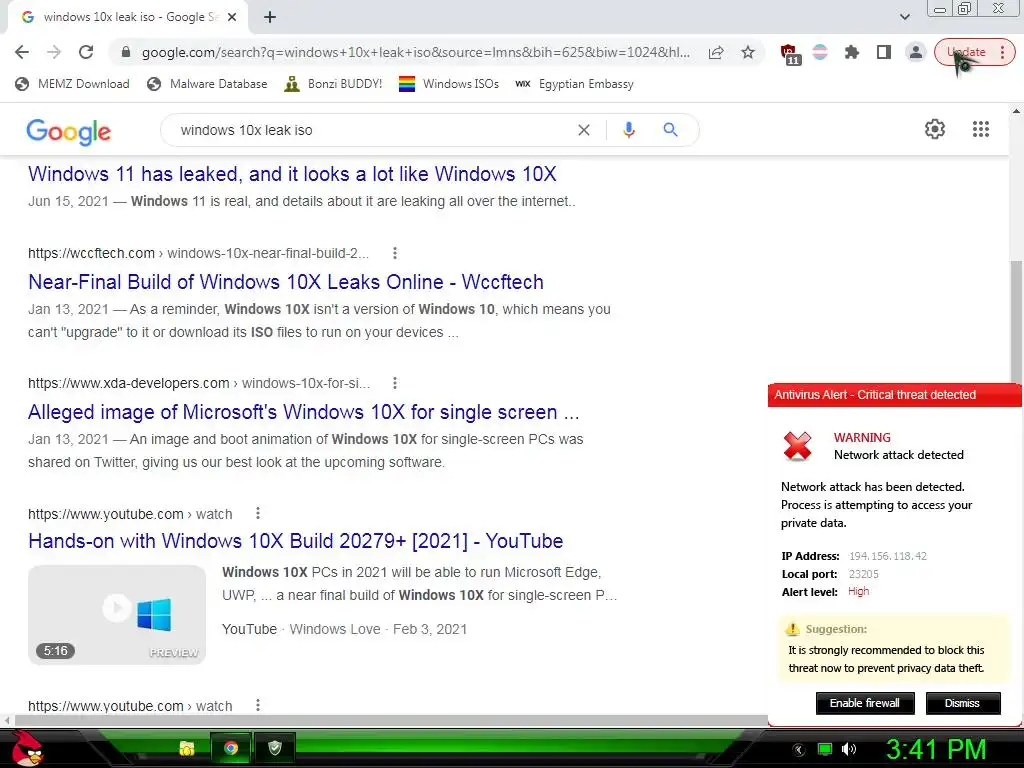The width and height of the screenshot is (1024, 768).
Task: Open Hands-on with Windows 10X Build YouTube link
Action: point(295,541)
